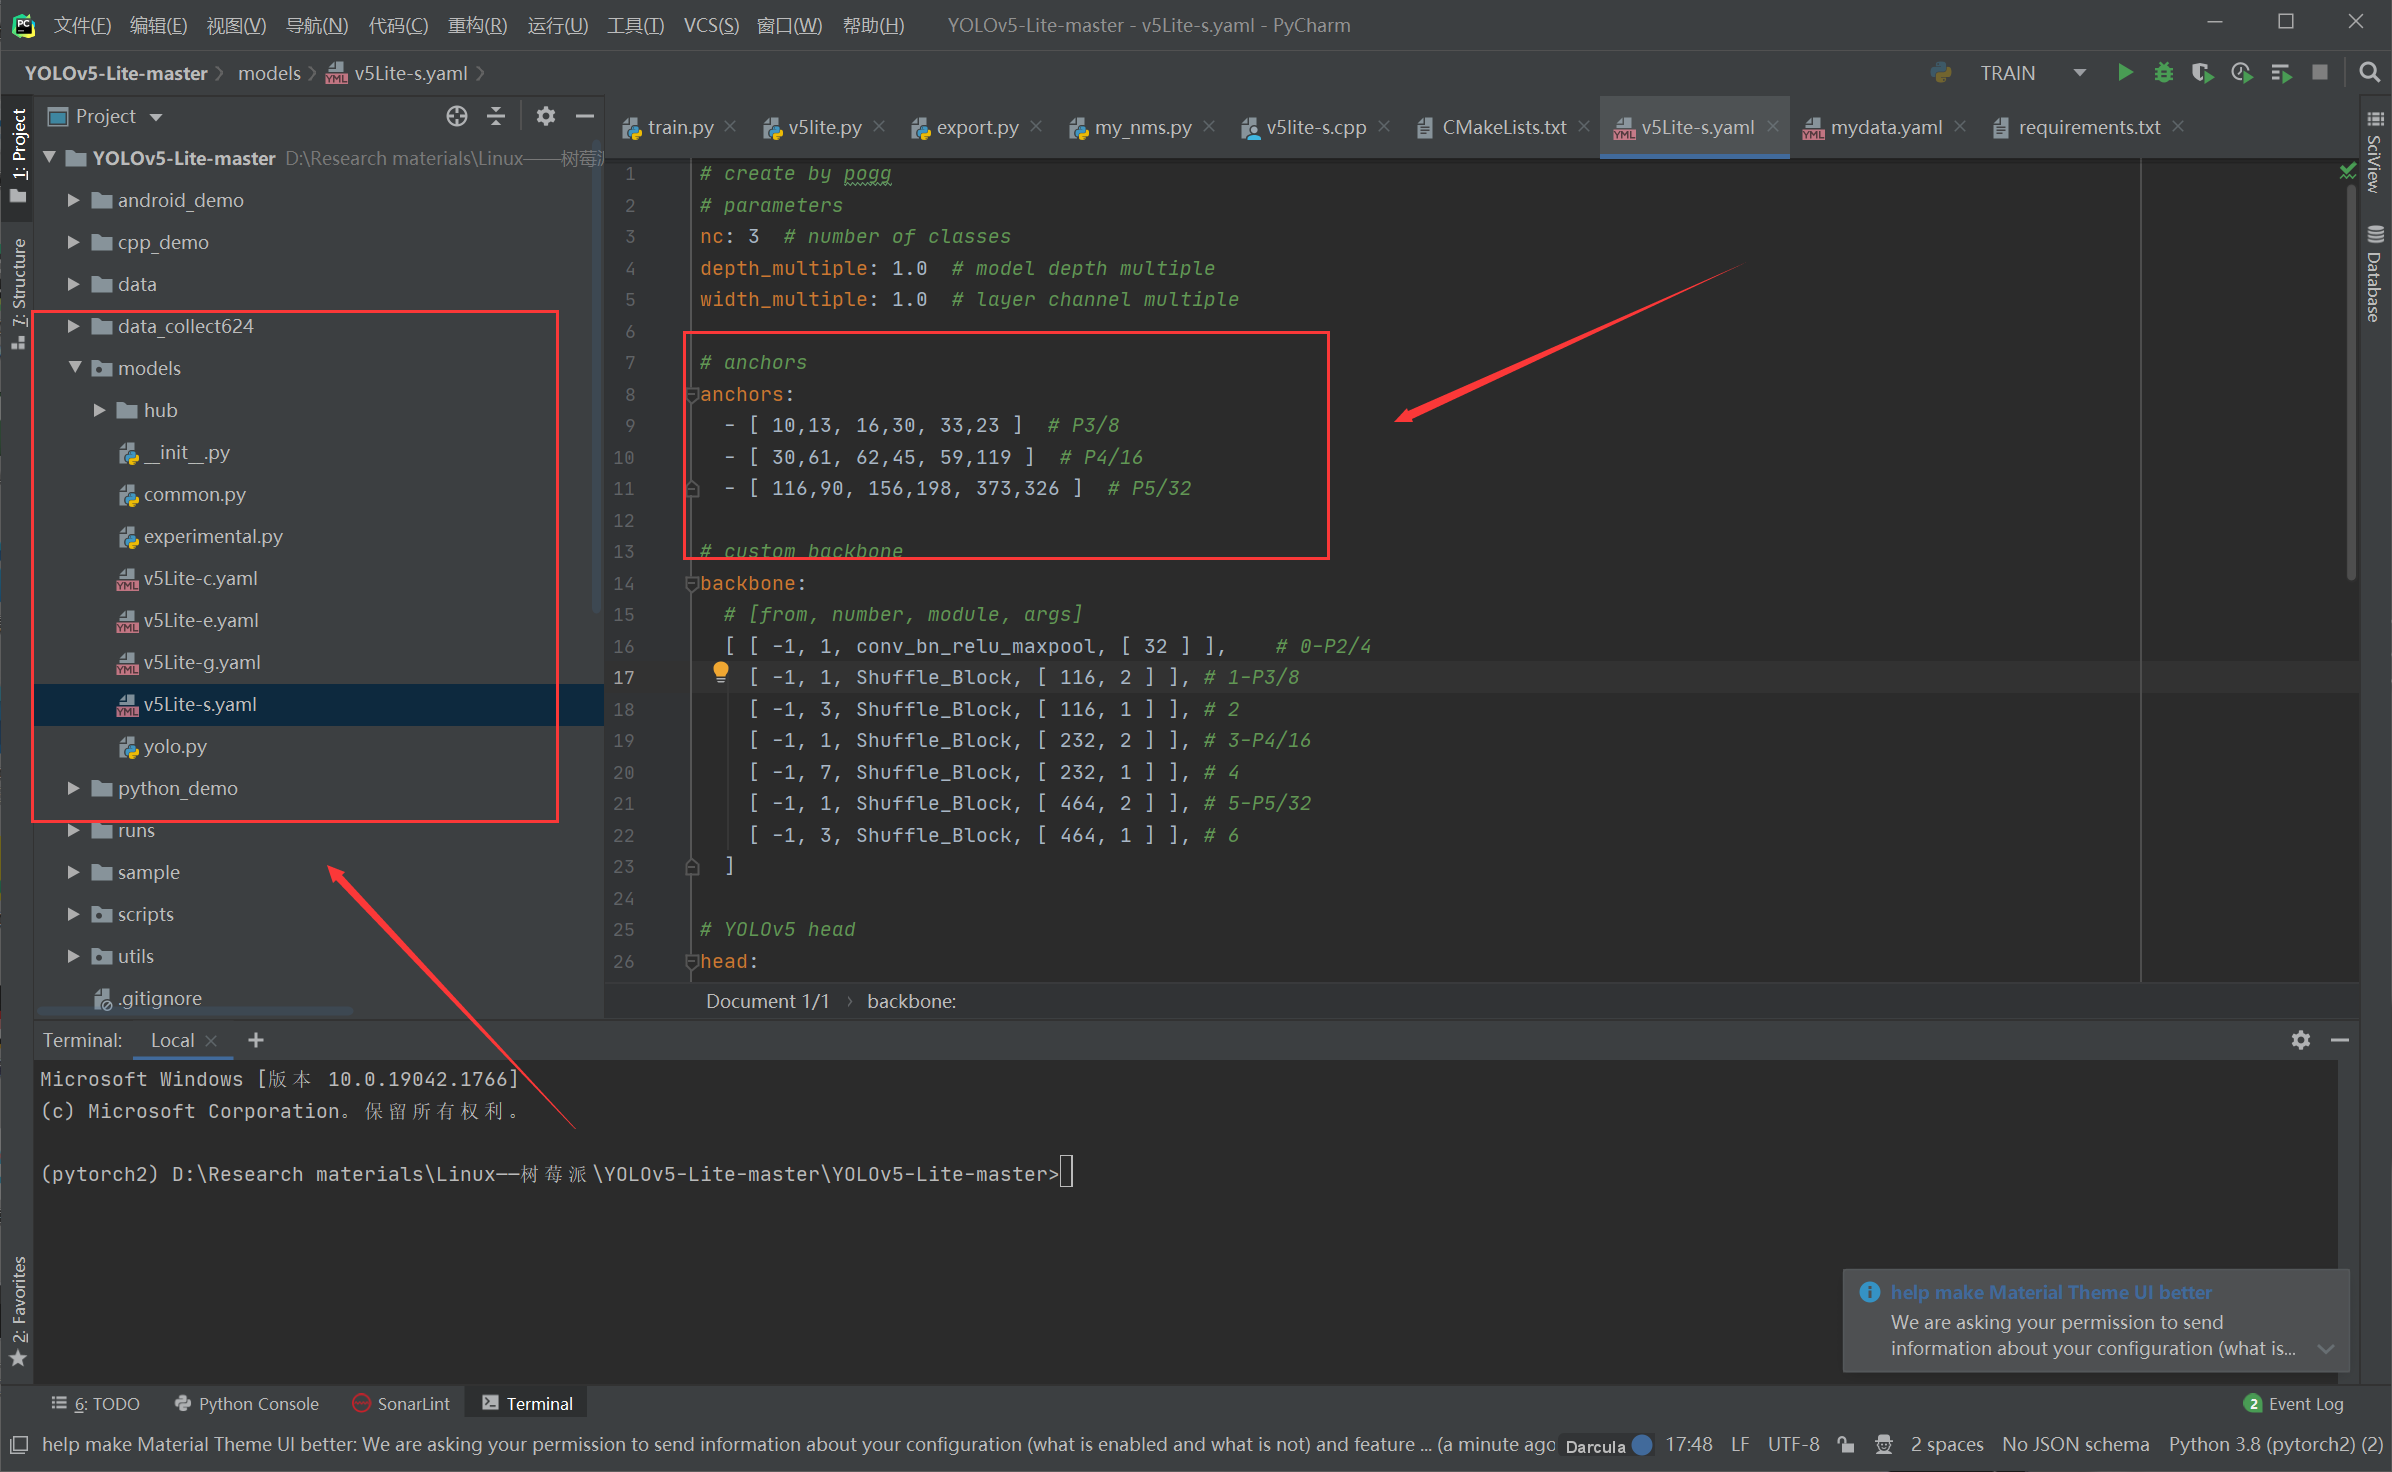
Task: Open TRAIN run configuration dropdown
Action: pos(2079,73)
